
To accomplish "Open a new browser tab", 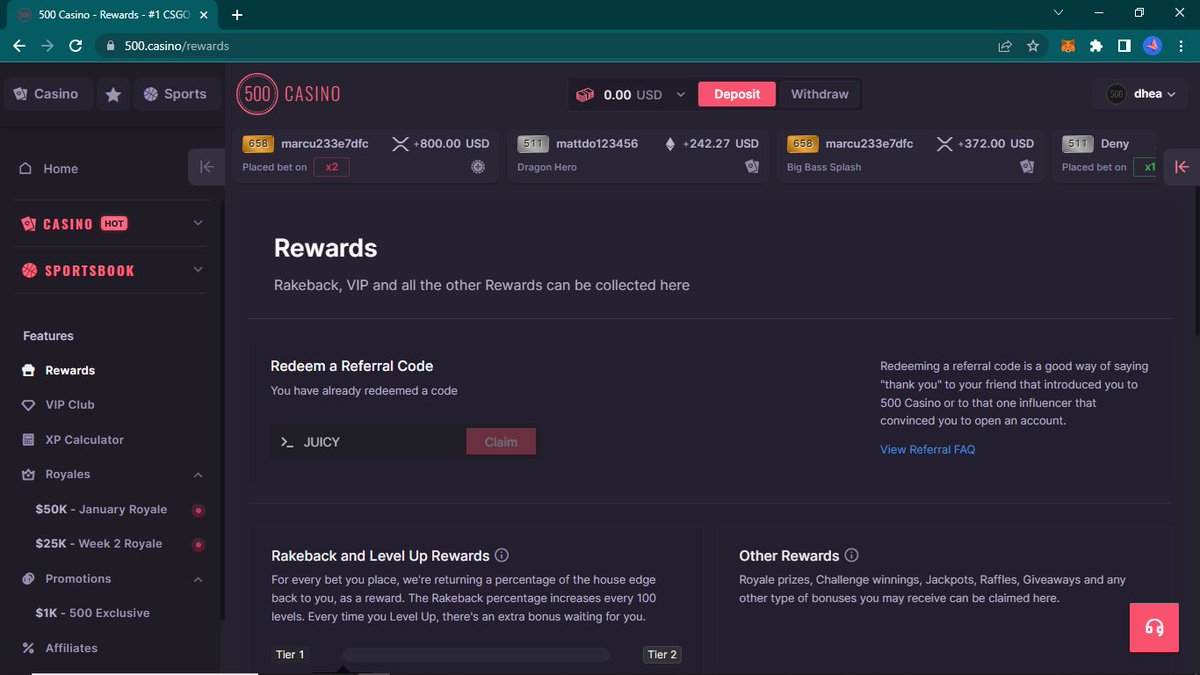I will coord(237,15).
